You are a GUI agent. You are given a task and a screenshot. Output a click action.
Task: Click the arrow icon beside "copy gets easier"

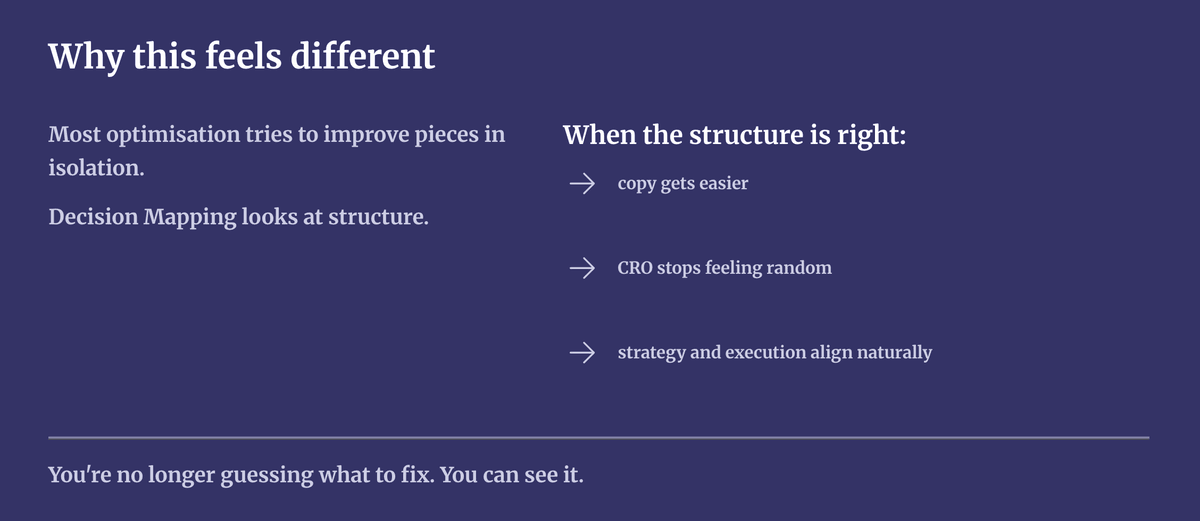pos(582,184)
